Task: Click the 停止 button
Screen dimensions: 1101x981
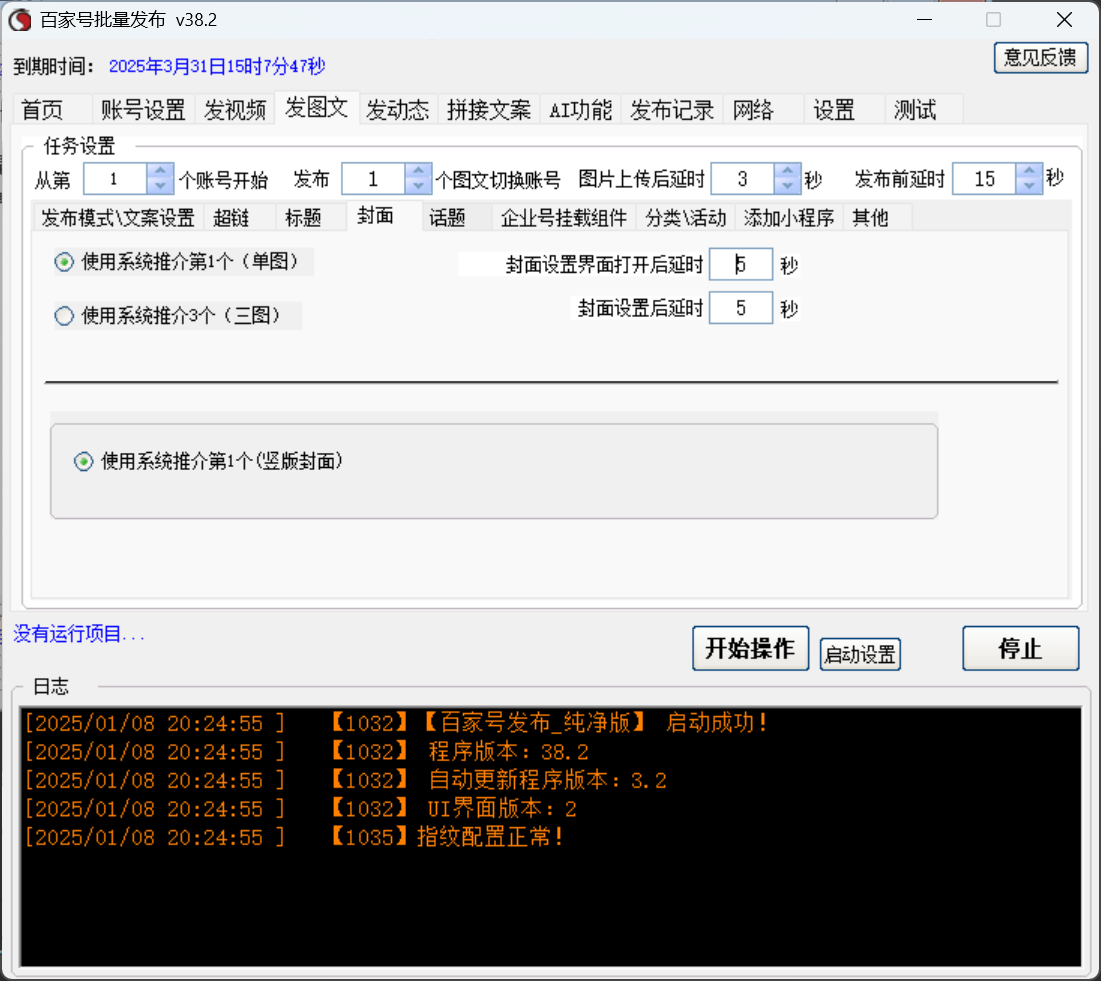Action: click(x=1020, y=648)
